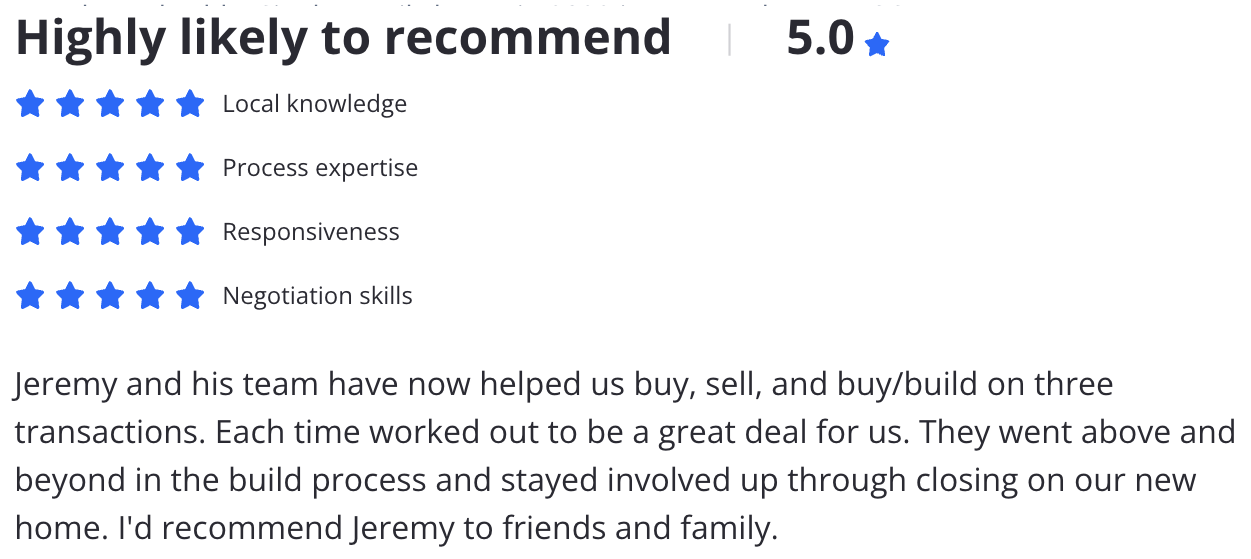Click the review text starting with Jeremy
Viewport: 1251px width, 559px height.
pos(625,456)
